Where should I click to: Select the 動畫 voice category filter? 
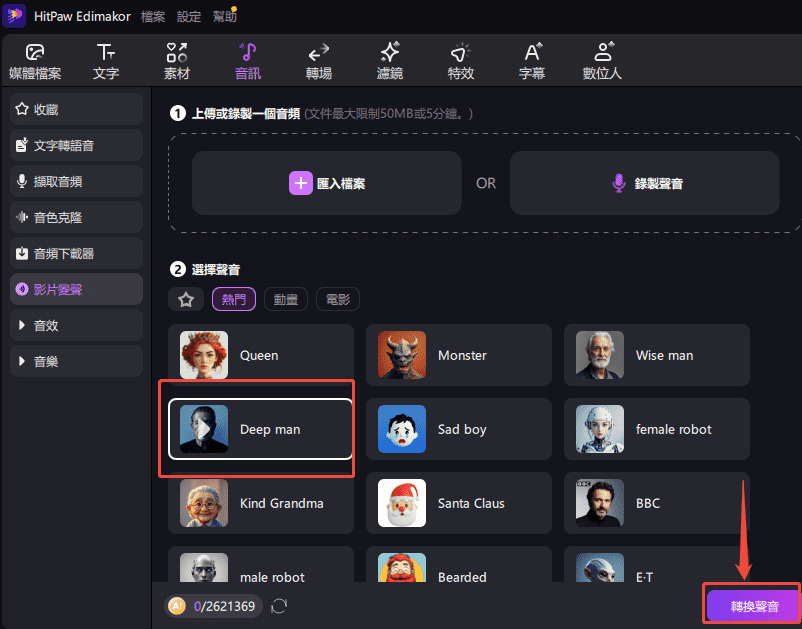point(285,299)
